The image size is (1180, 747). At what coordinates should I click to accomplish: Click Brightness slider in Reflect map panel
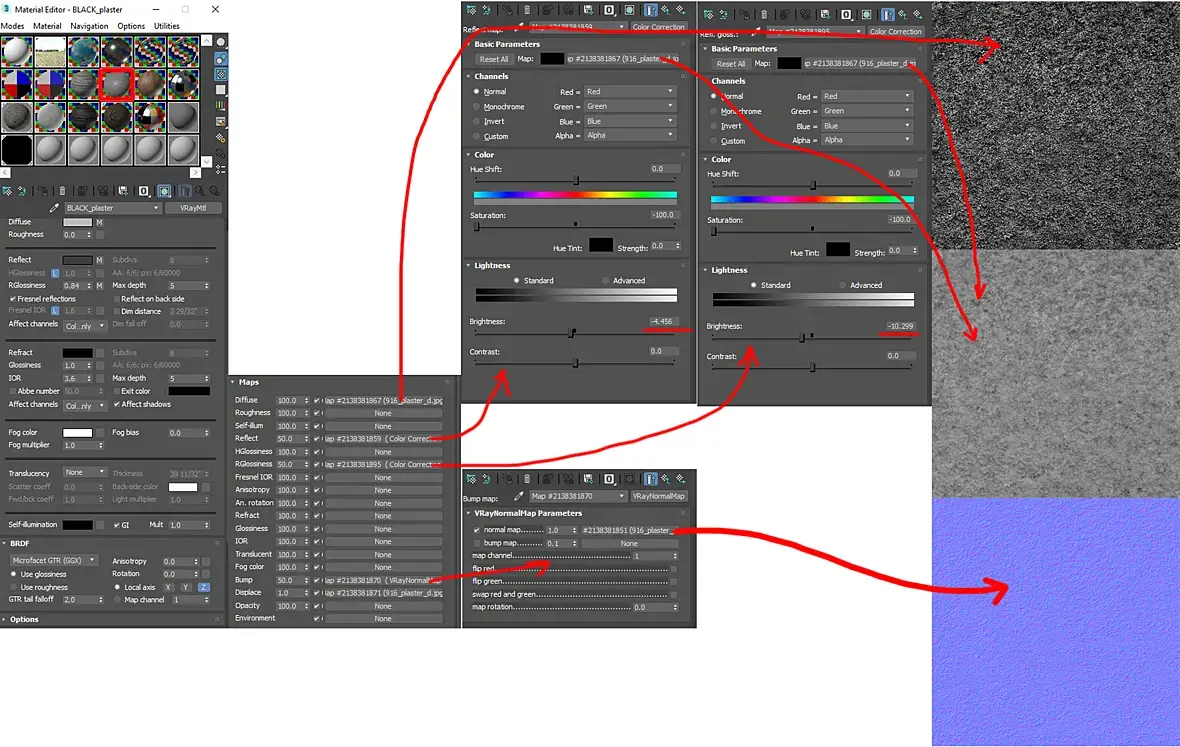(575, 333)
